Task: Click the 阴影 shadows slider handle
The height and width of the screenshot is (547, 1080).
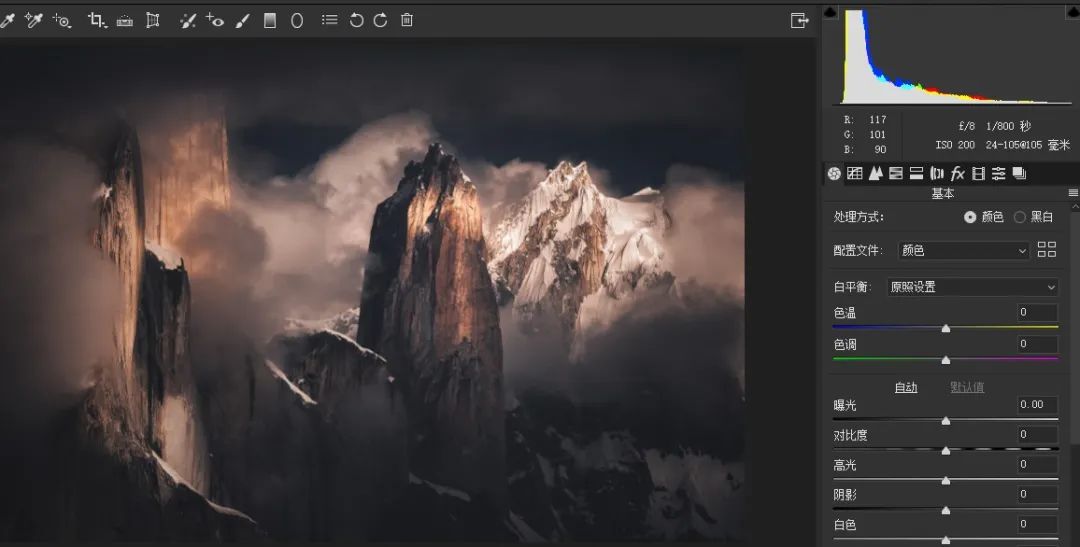Action: 946,510
